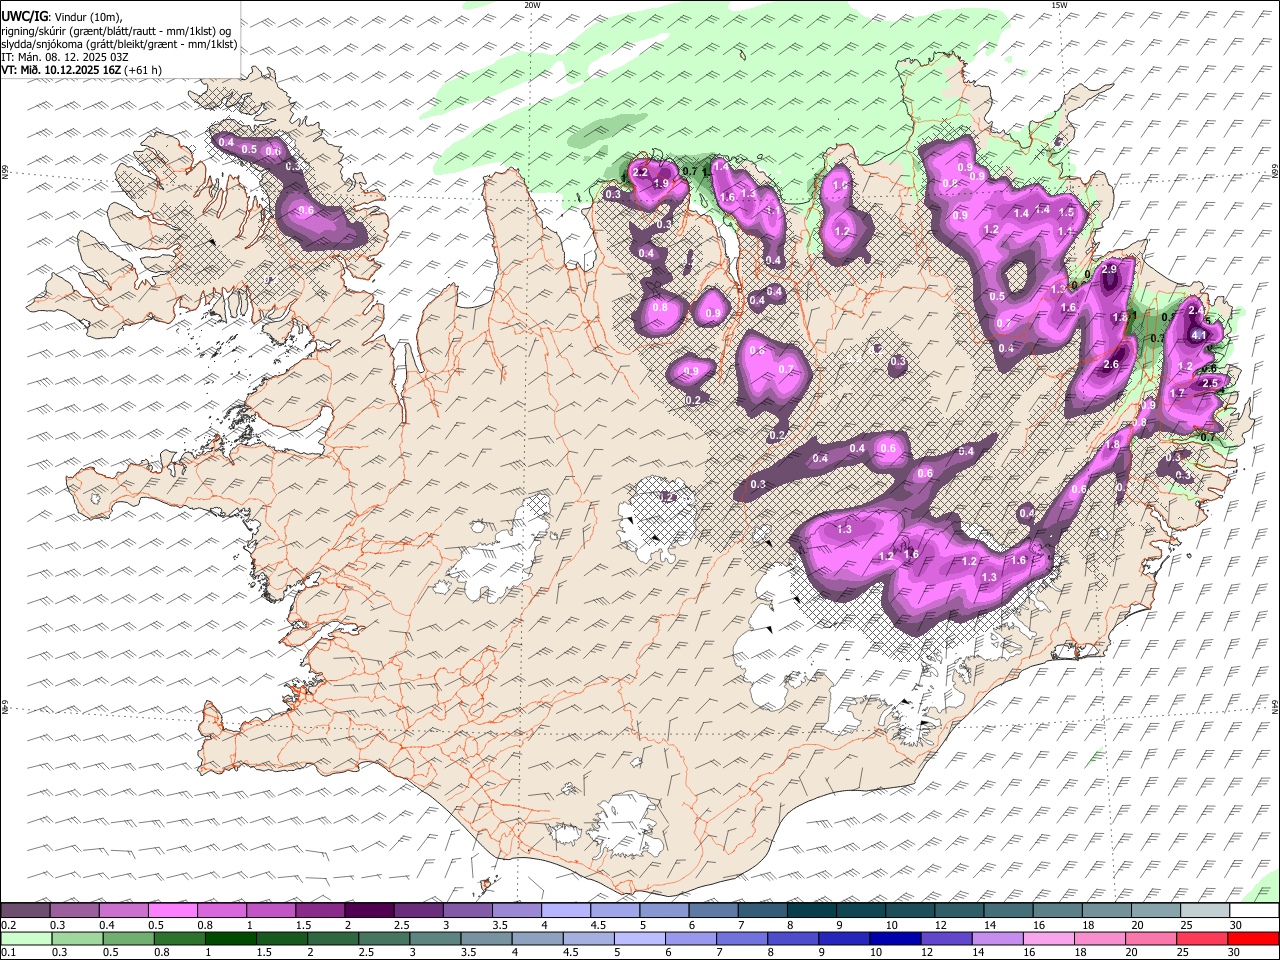This screenshot has height=960, width=1280.
Task: Click the 2.9 precipitation value on the map
Action: pos(1109,270)
